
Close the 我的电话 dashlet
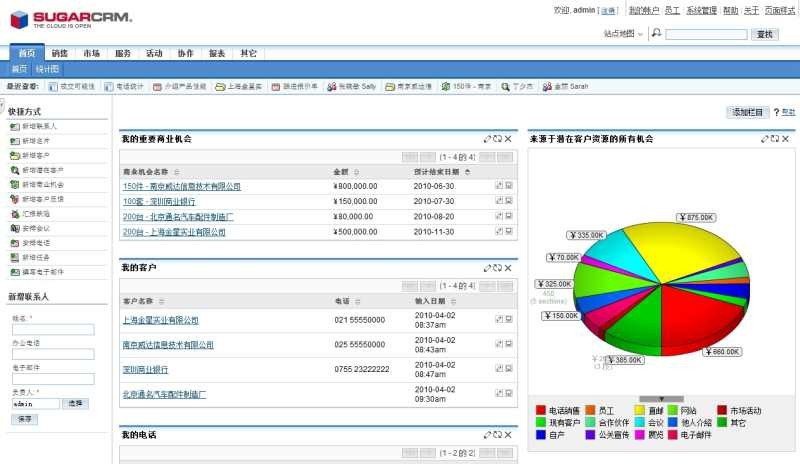[508, 435]
